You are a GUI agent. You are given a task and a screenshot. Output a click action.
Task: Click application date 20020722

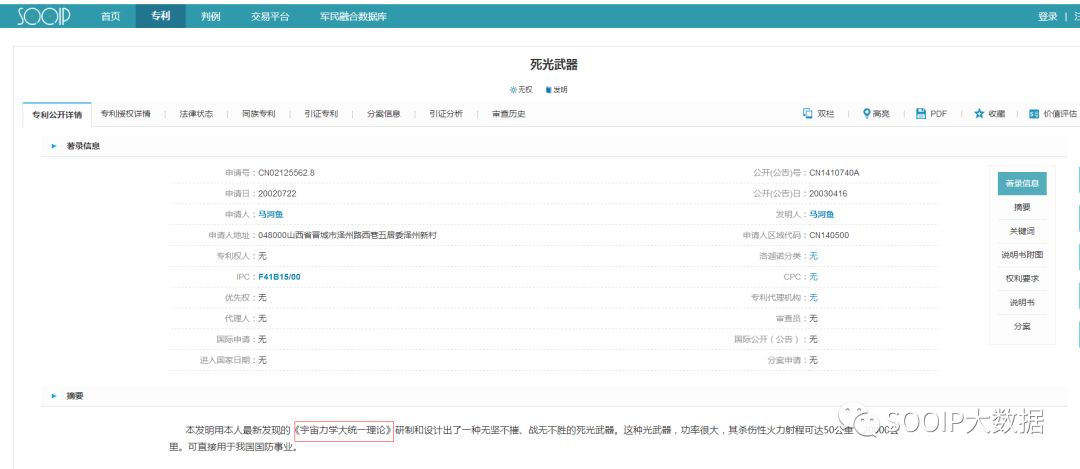tap(278, 194)
